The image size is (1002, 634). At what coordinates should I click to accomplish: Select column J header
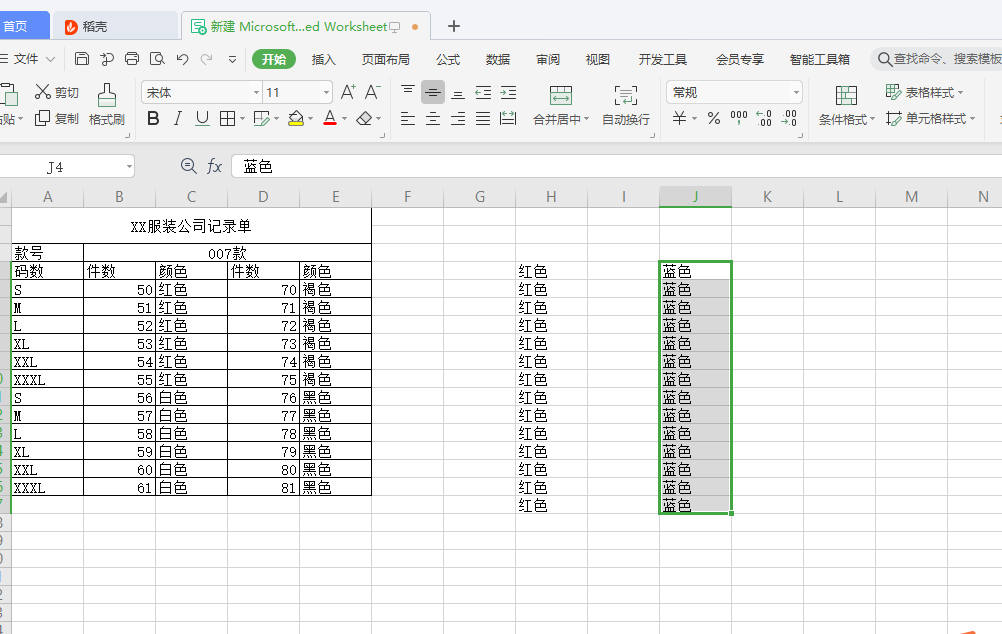[695, 197]
